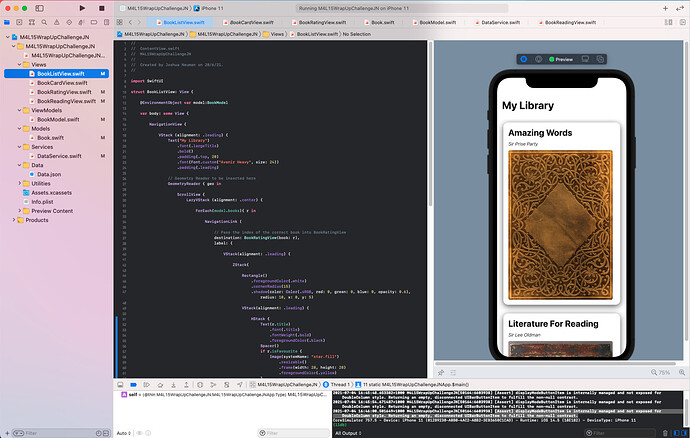Open BookRatingView.swift in the navigator
The width and height of the screenshot is (690, 438).
click(x=64, y=92)
